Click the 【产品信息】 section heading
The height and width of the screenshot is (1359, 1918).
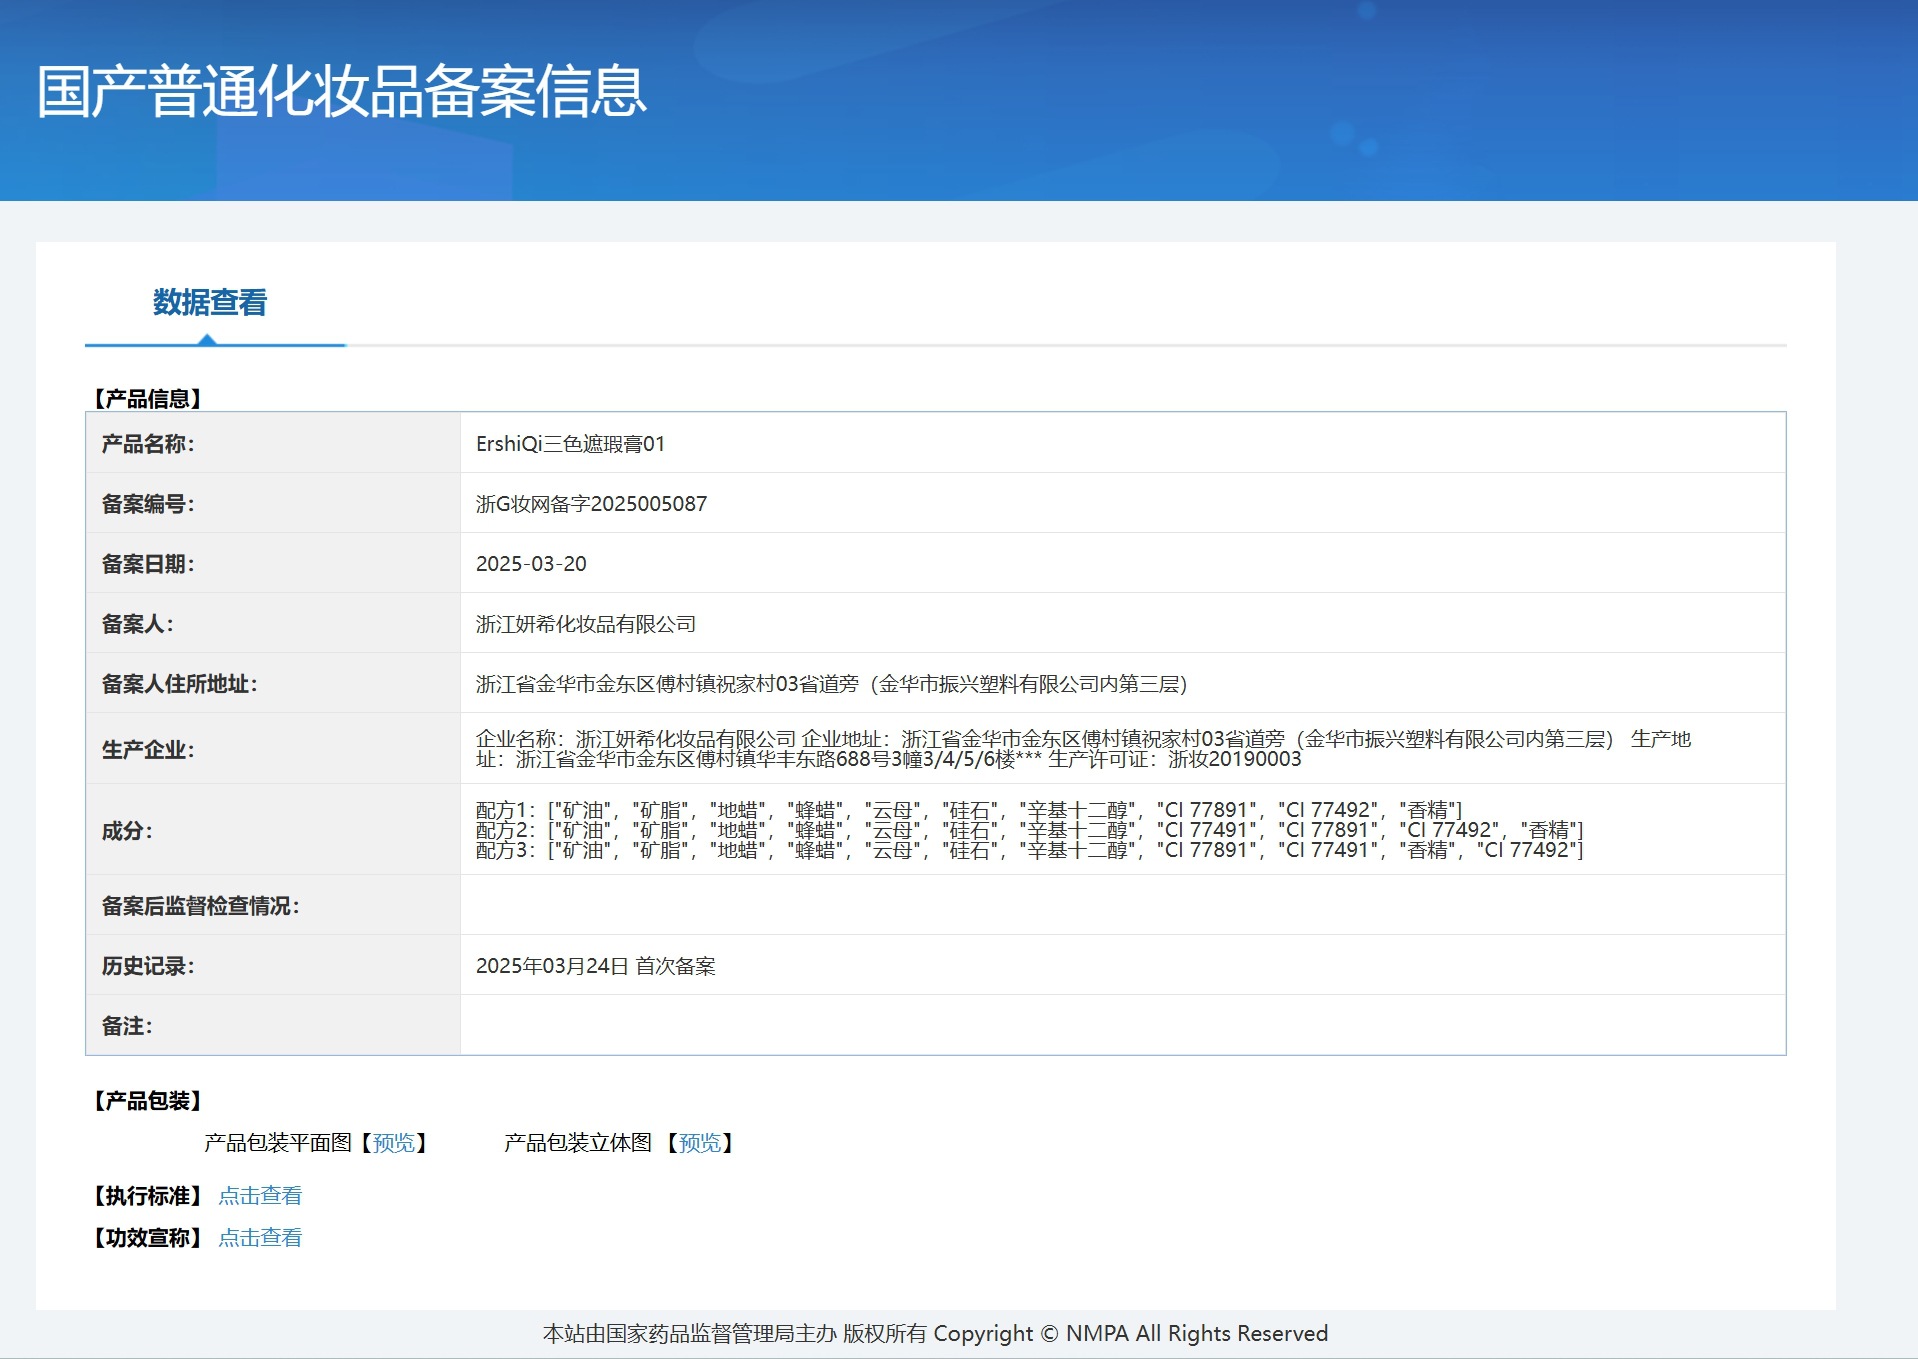coord(148,399)
